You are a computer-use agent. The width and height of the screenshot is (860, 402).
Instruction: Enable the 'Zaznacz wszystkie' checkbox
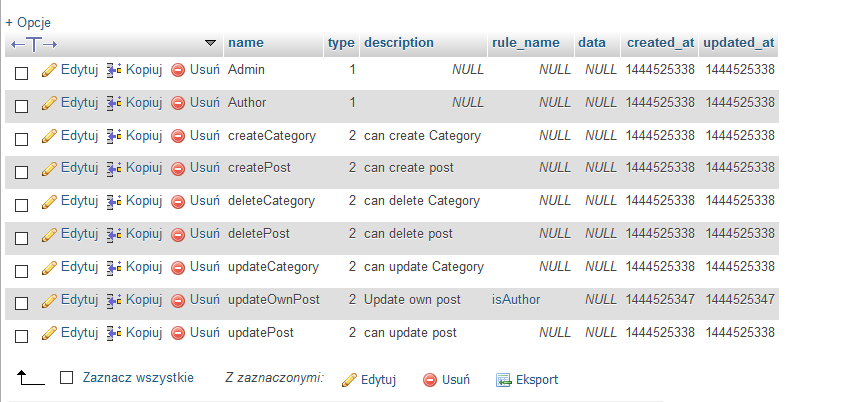pos(67,378)
